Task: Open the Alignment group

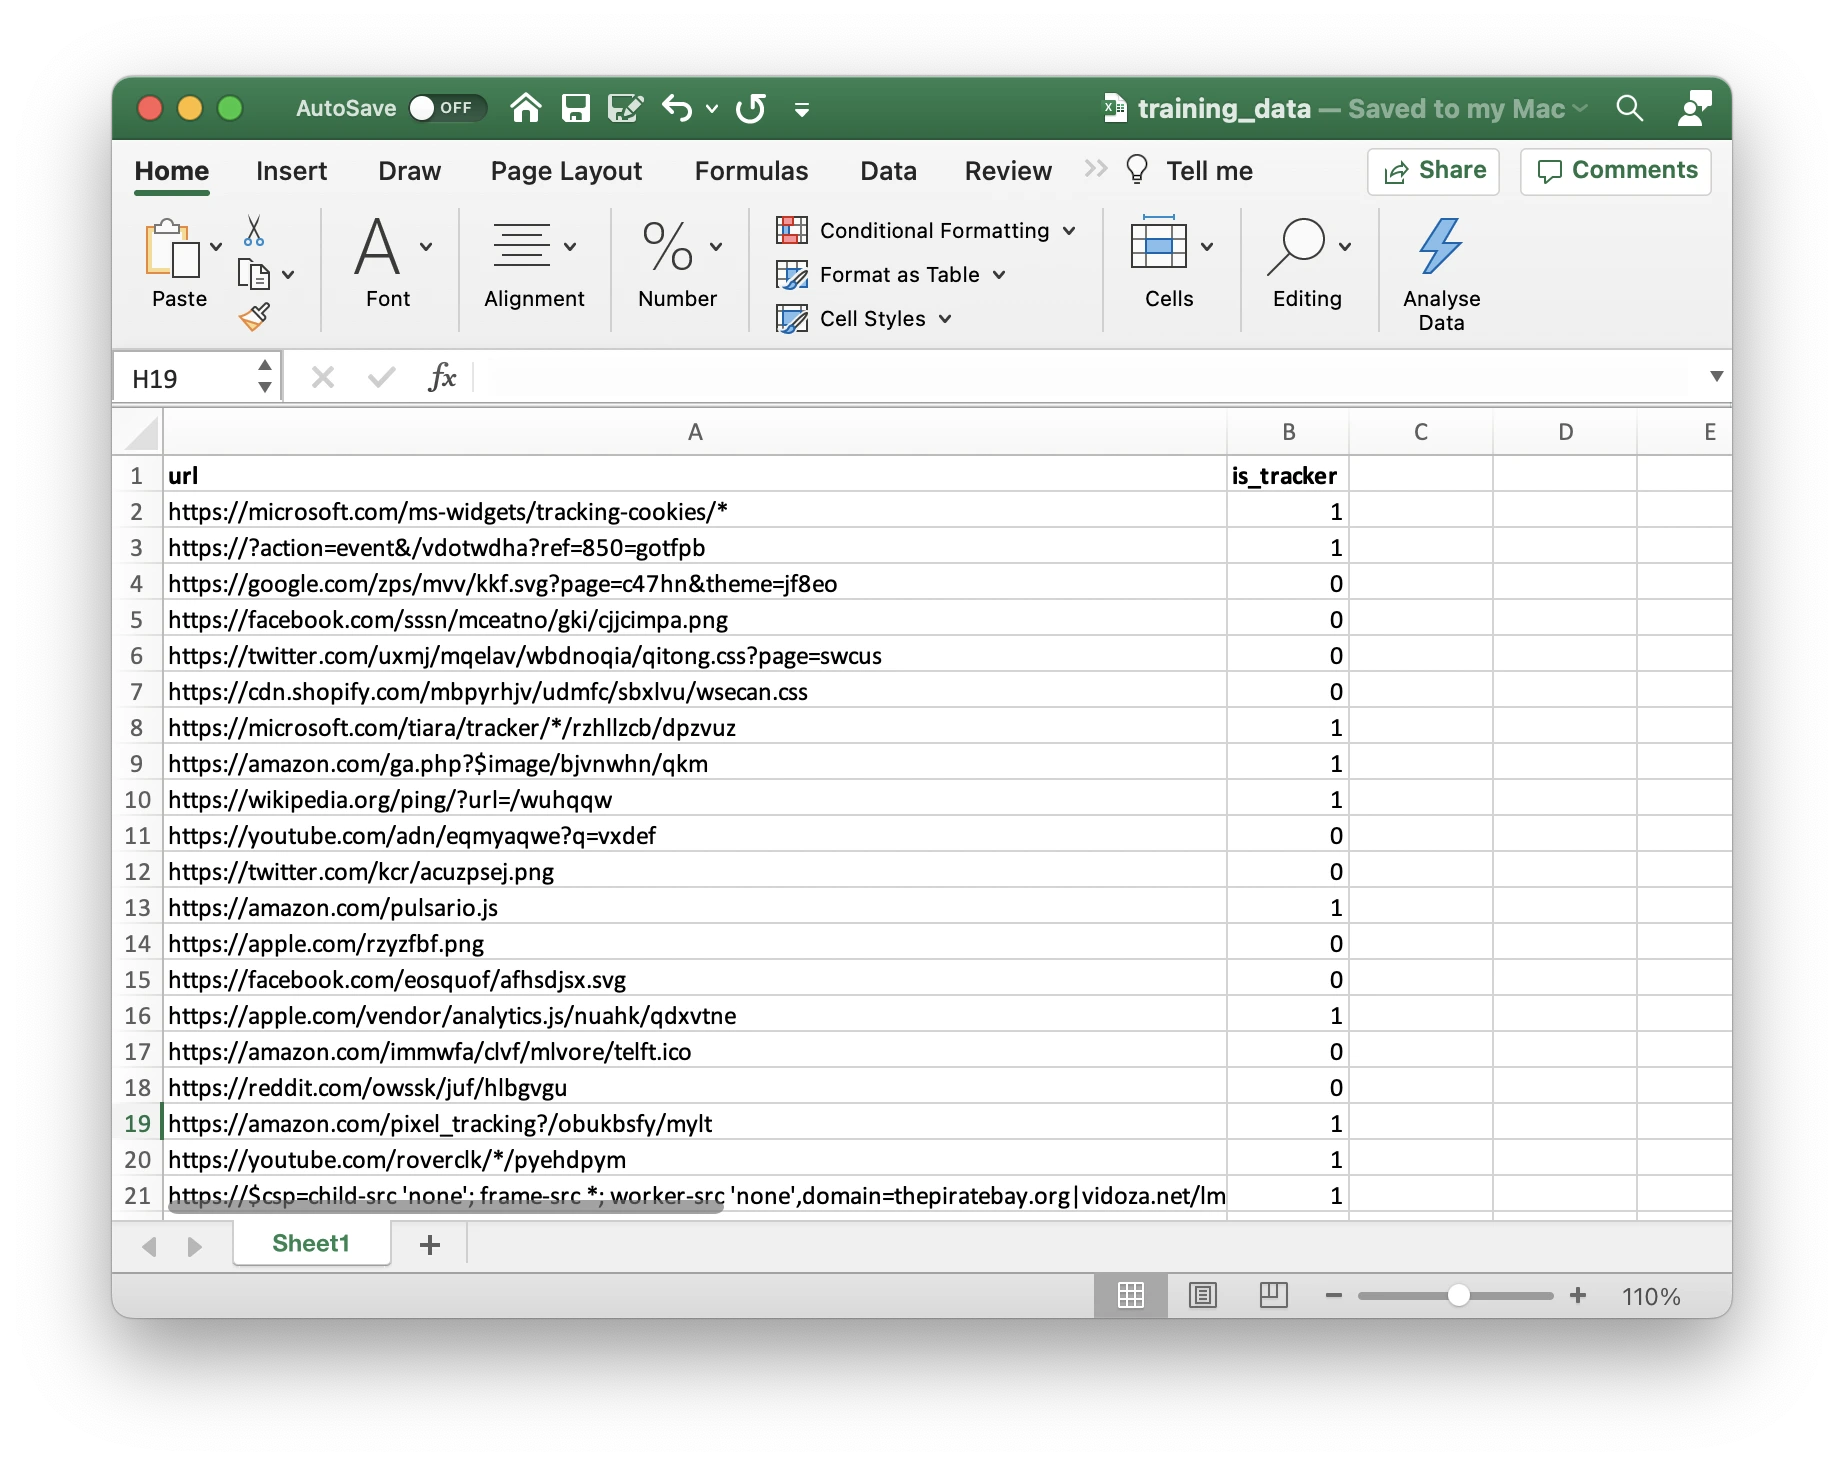Action: (534, 264)
